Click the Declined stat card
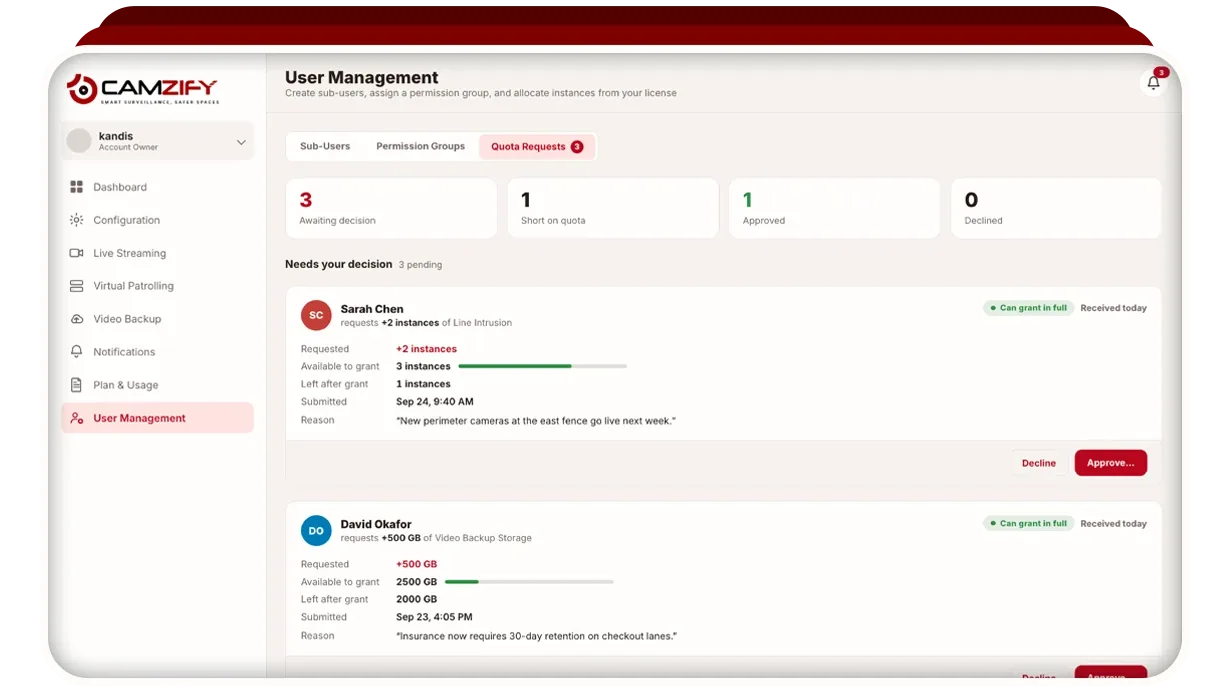The height and width of the screenshot is (692, 1229). [1056, 208]
